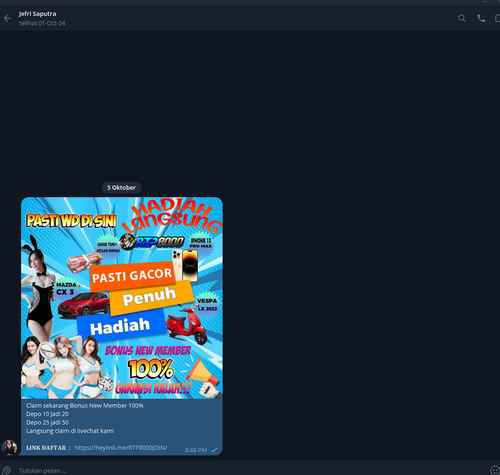Go back using the arrow icon

pyautogui.click(x=7, y=18)
